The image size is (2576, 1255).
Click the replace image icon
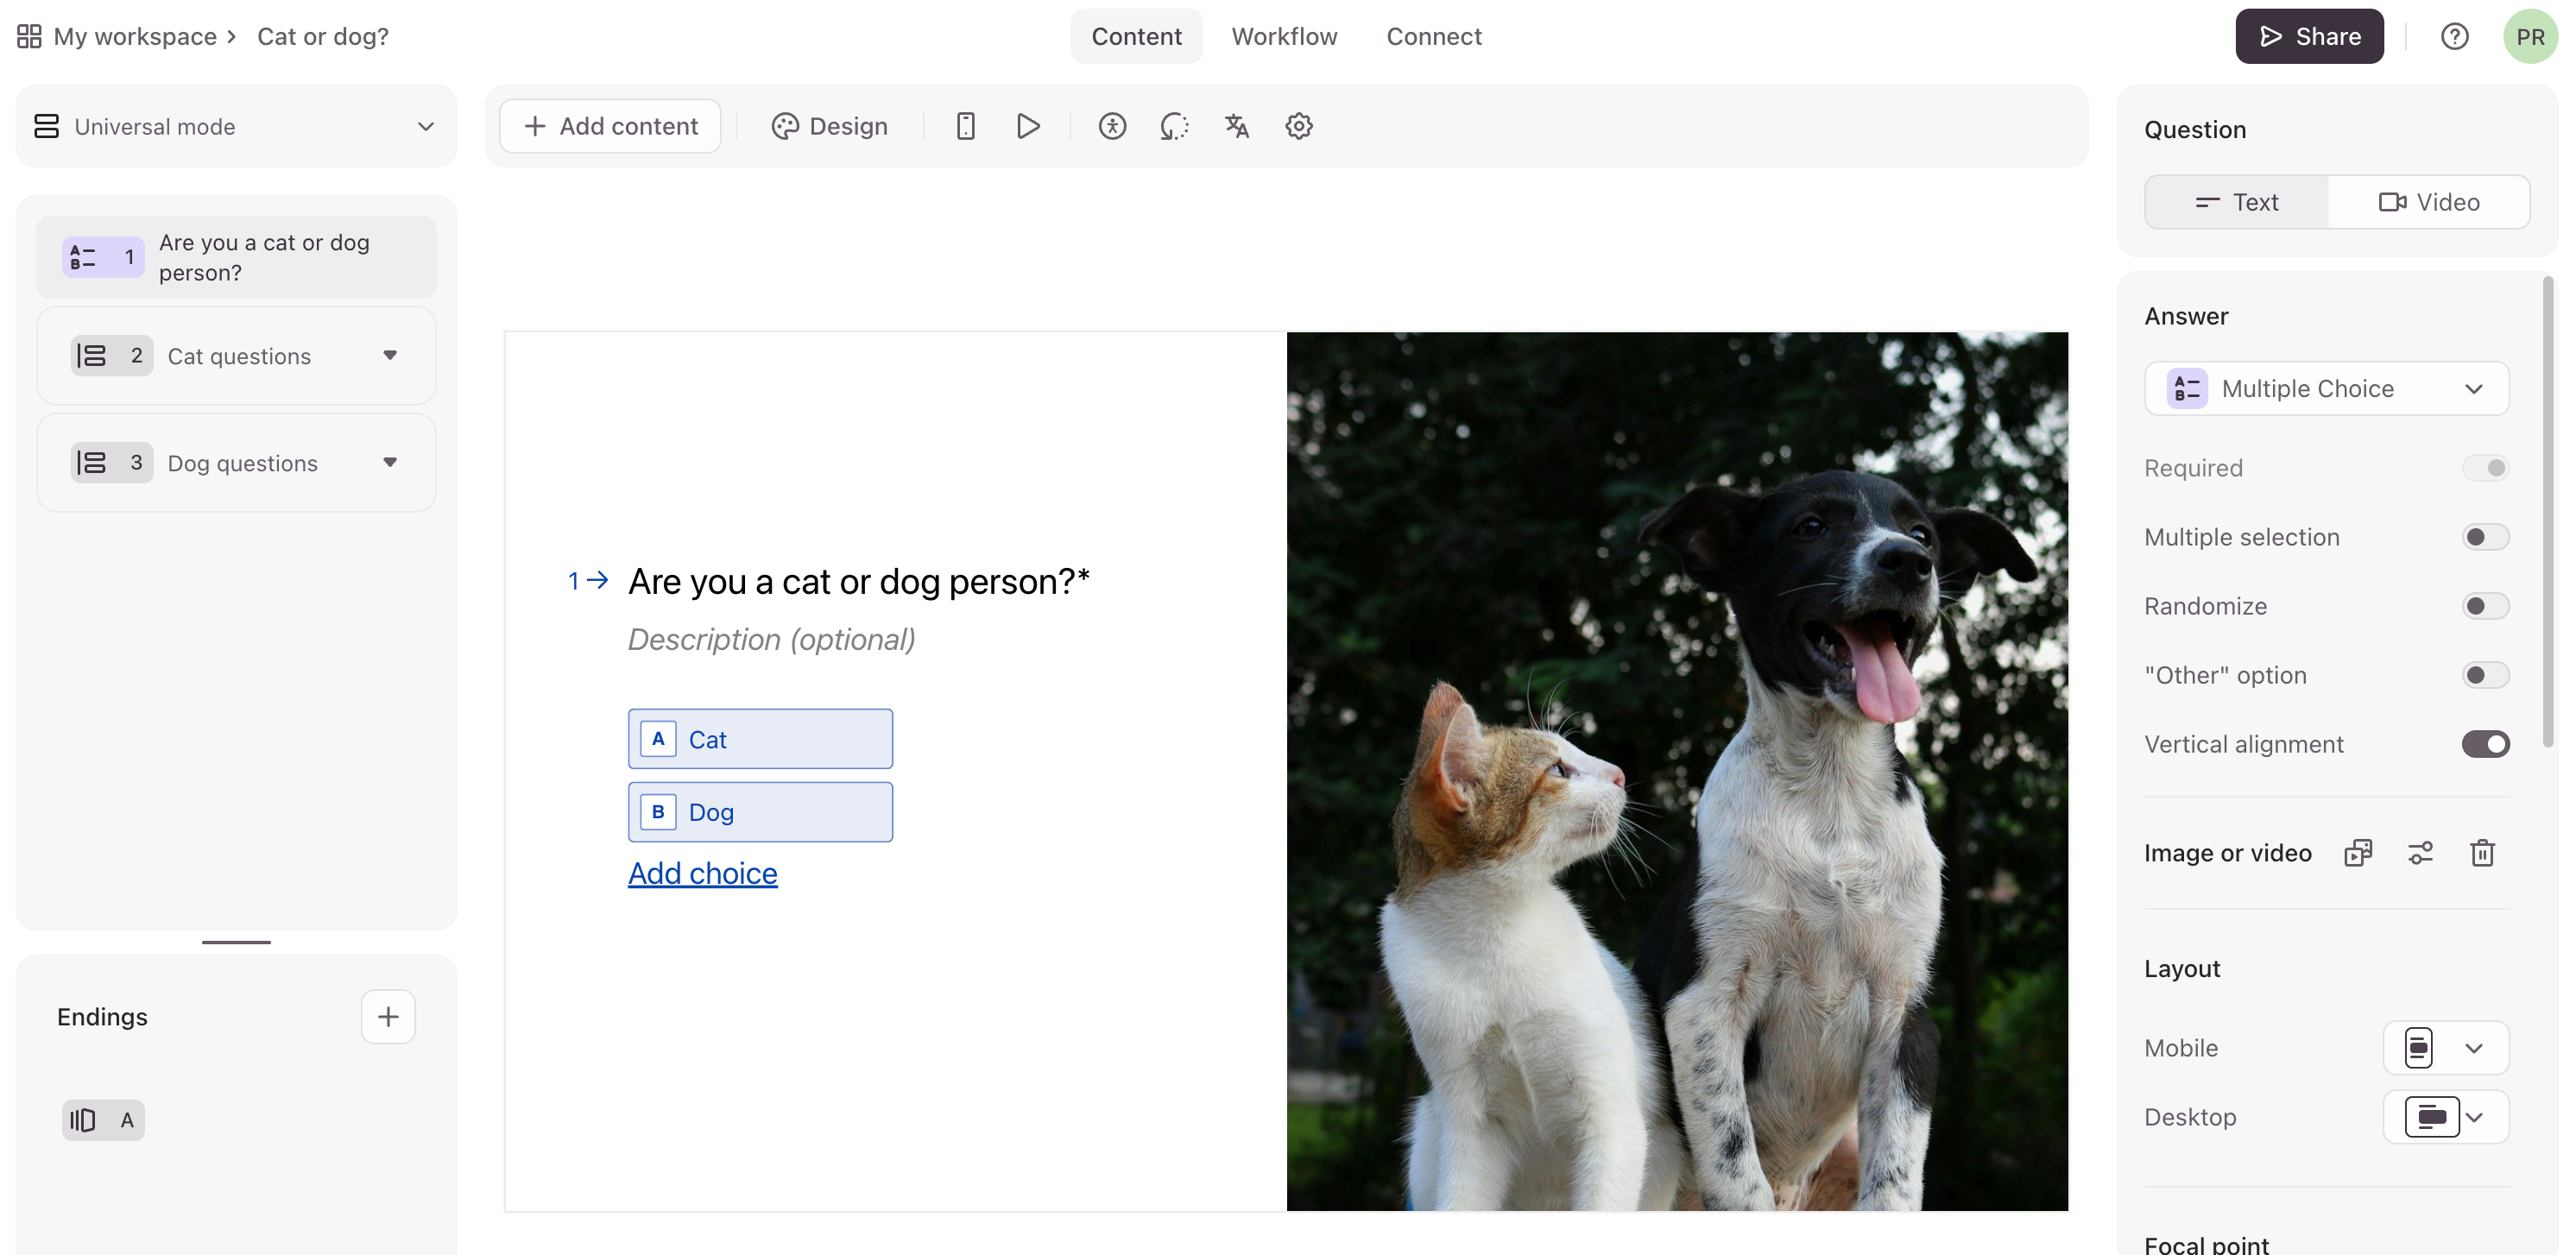coord(2358,853)
